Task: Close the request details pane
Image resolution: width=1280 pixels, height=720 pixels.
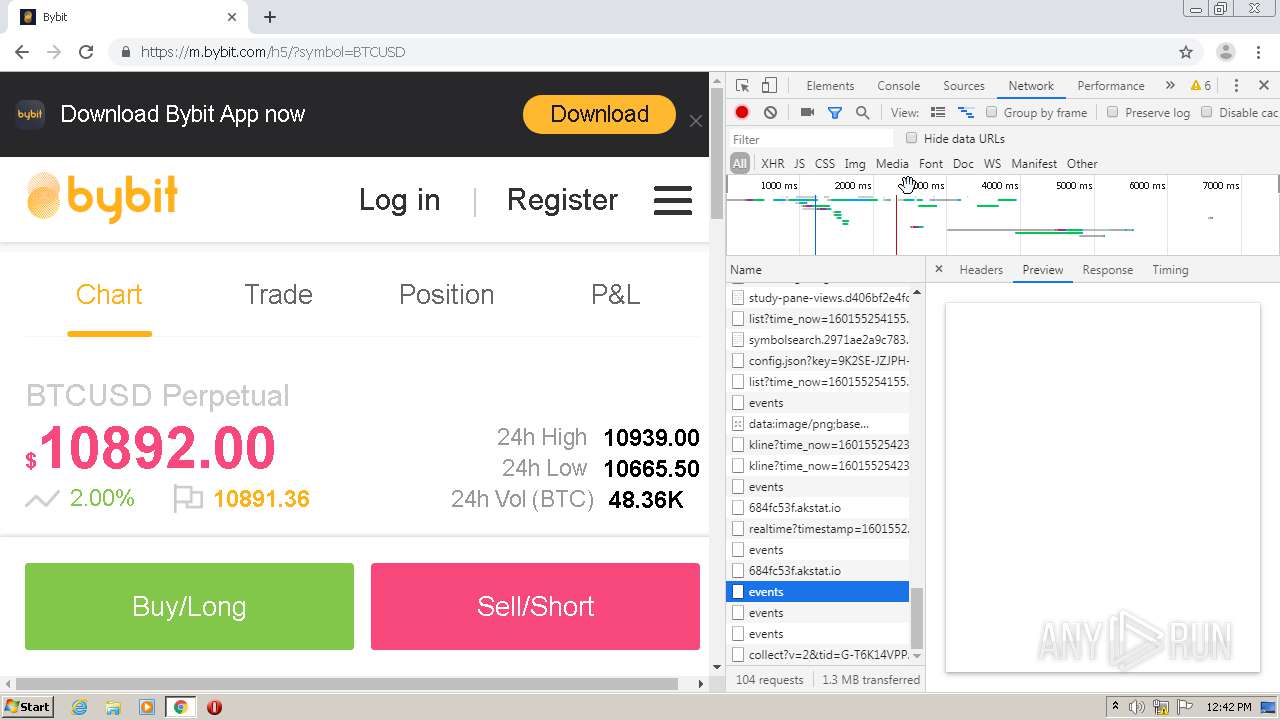Action: [x=938, y=269]
